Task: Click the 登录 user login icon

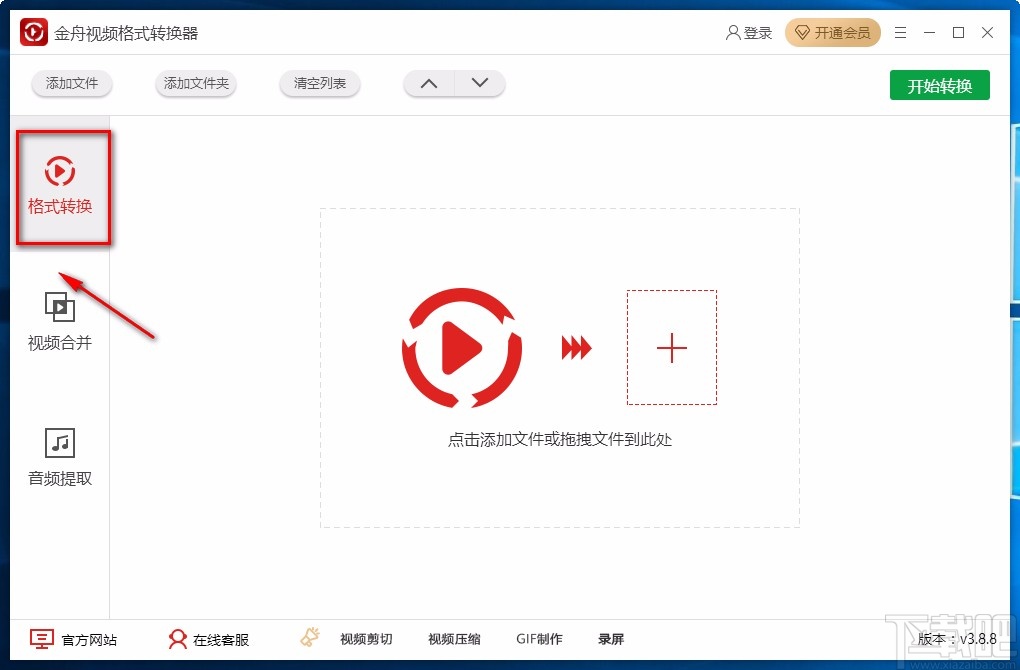Action: pos(734,32)
